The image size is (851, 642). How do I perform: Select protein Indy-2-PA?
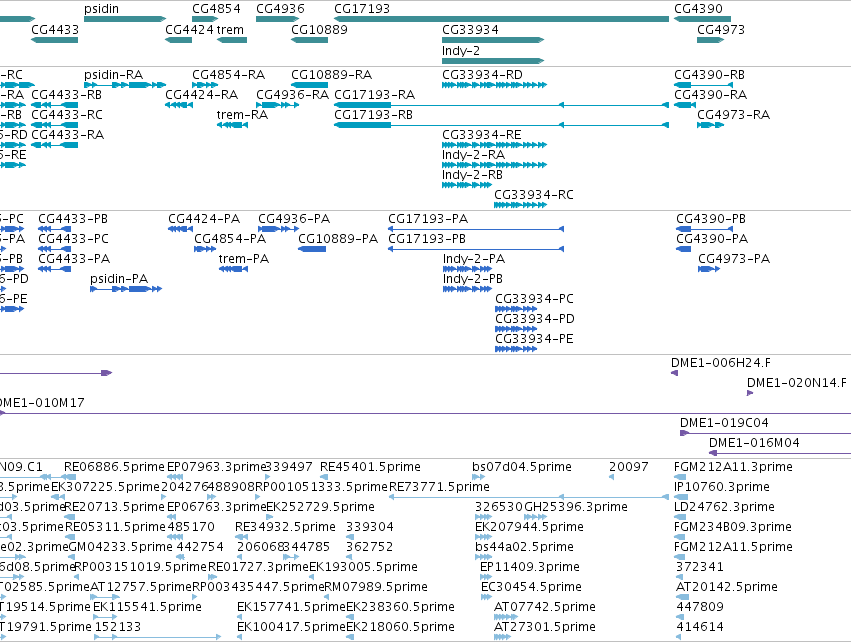coord(467,269)
